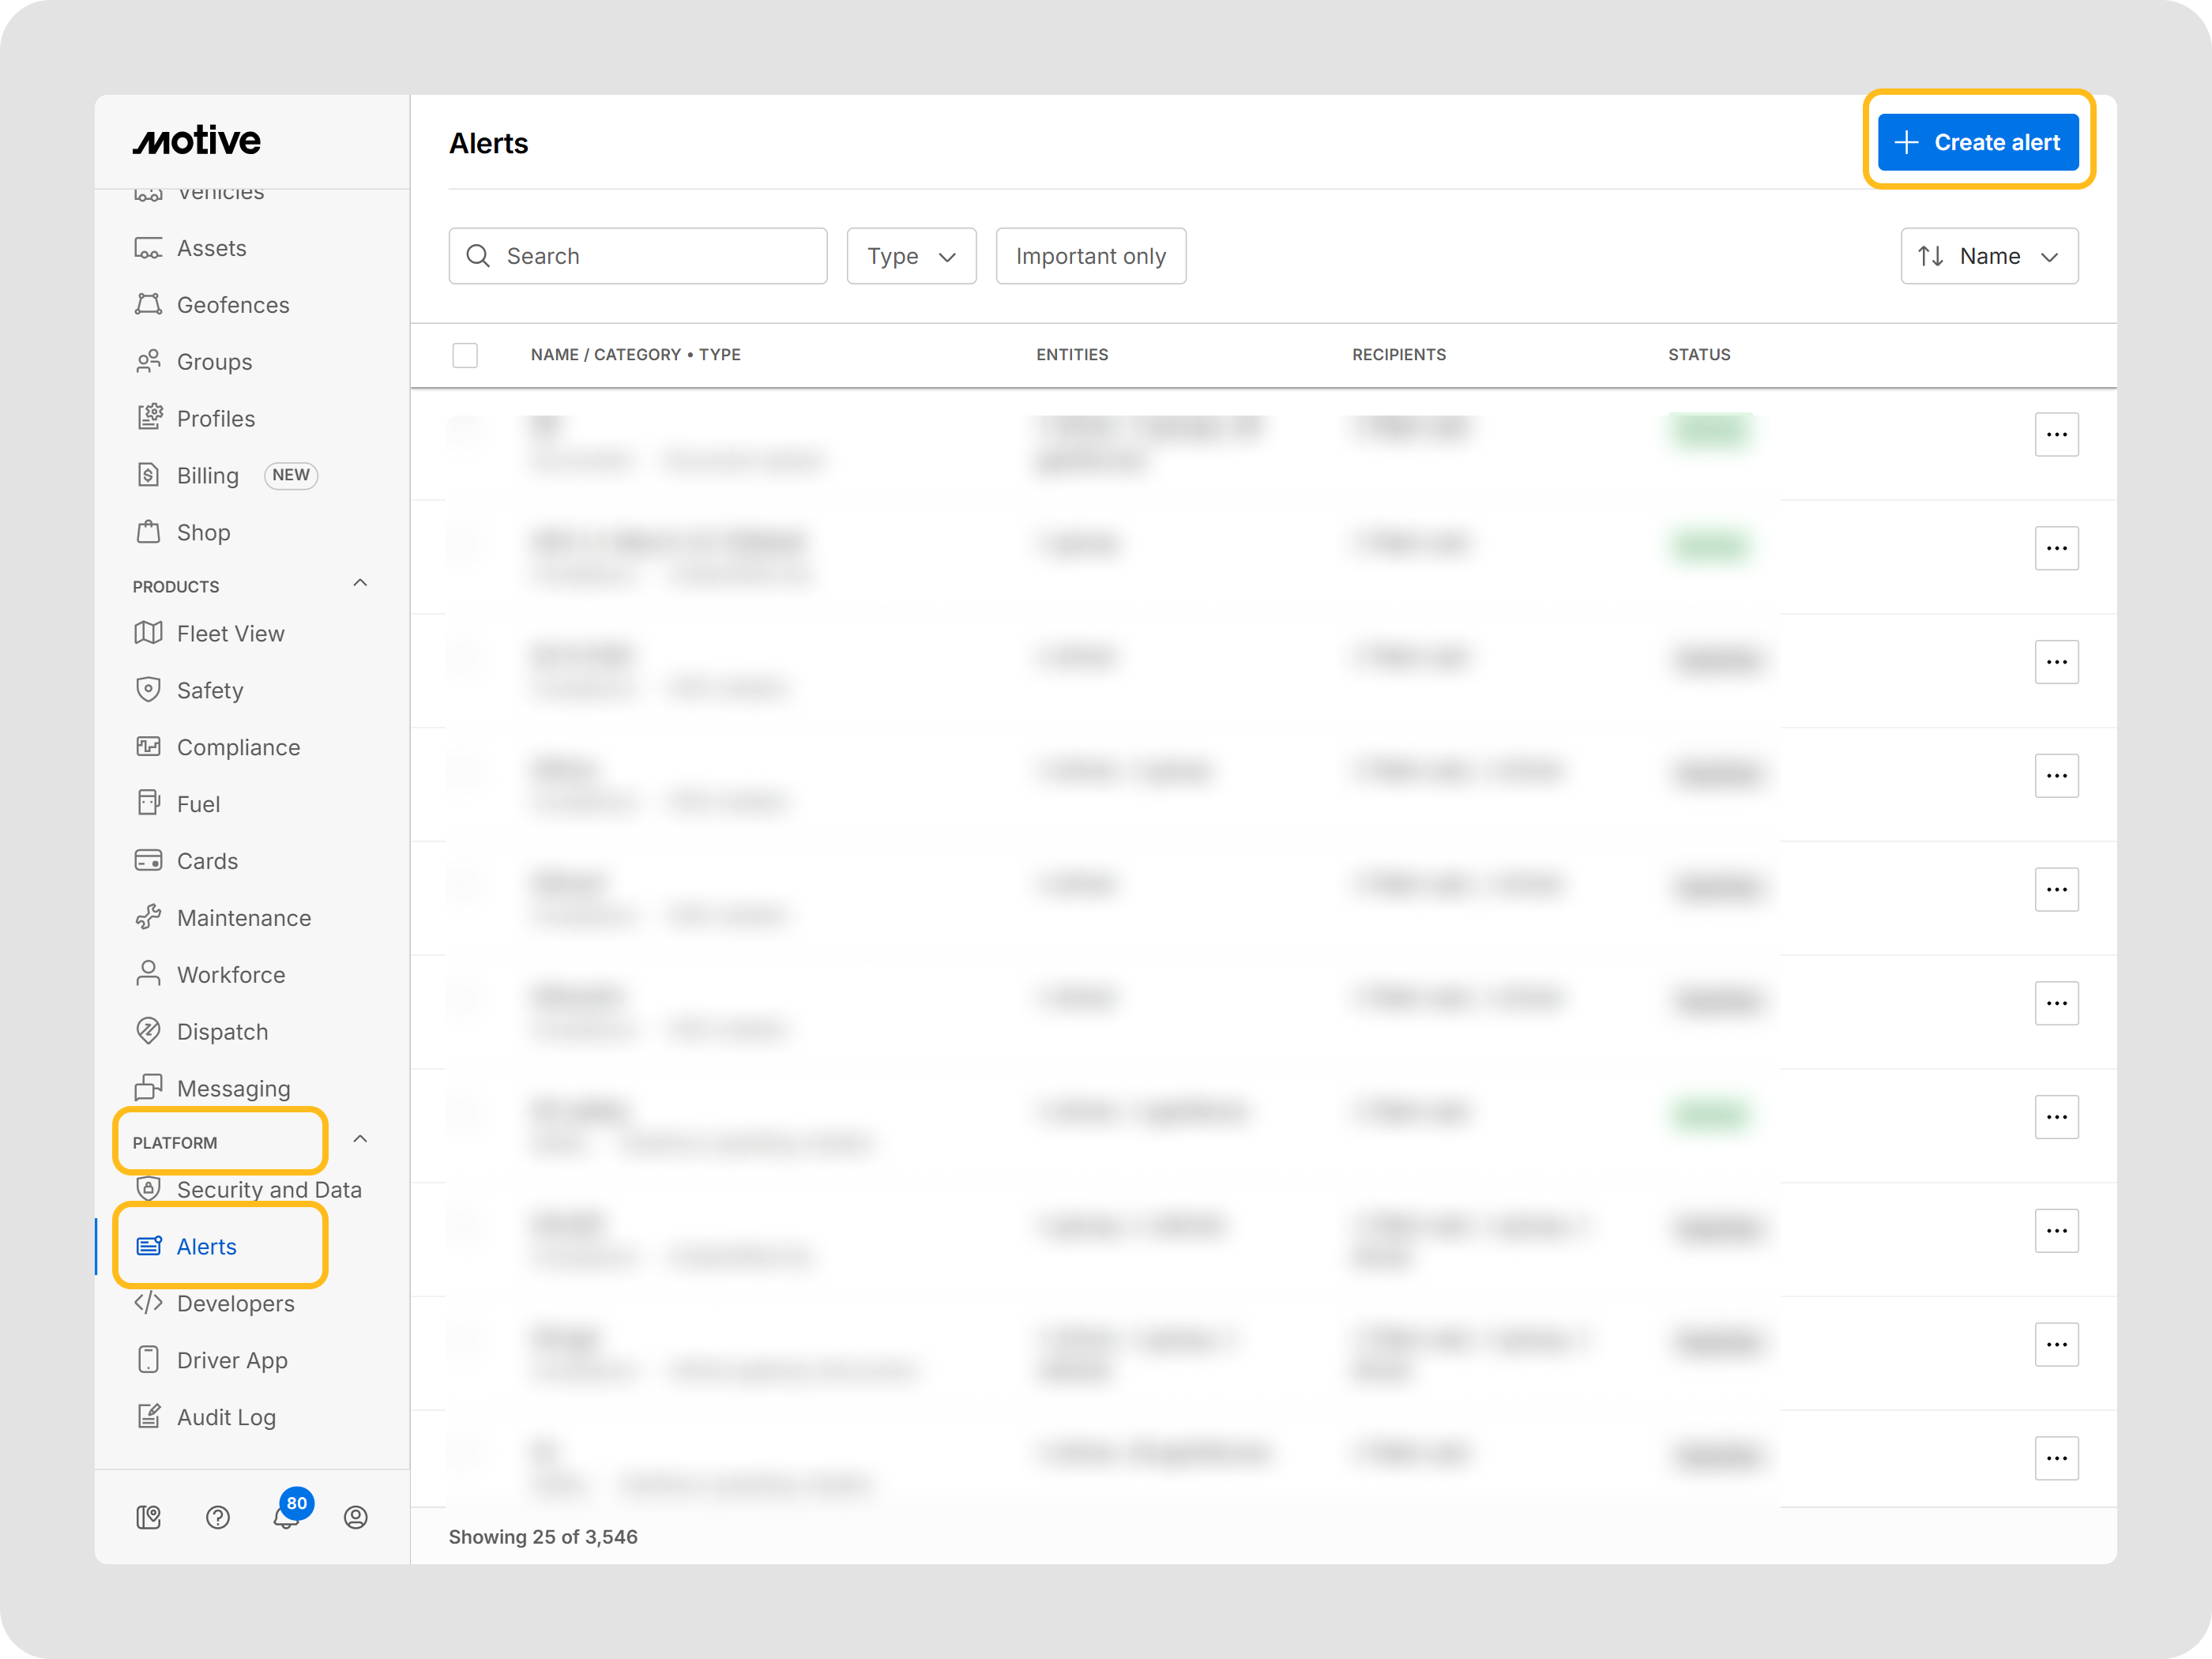
Task: Open the user profile icon
Action: pos(355,1517)
